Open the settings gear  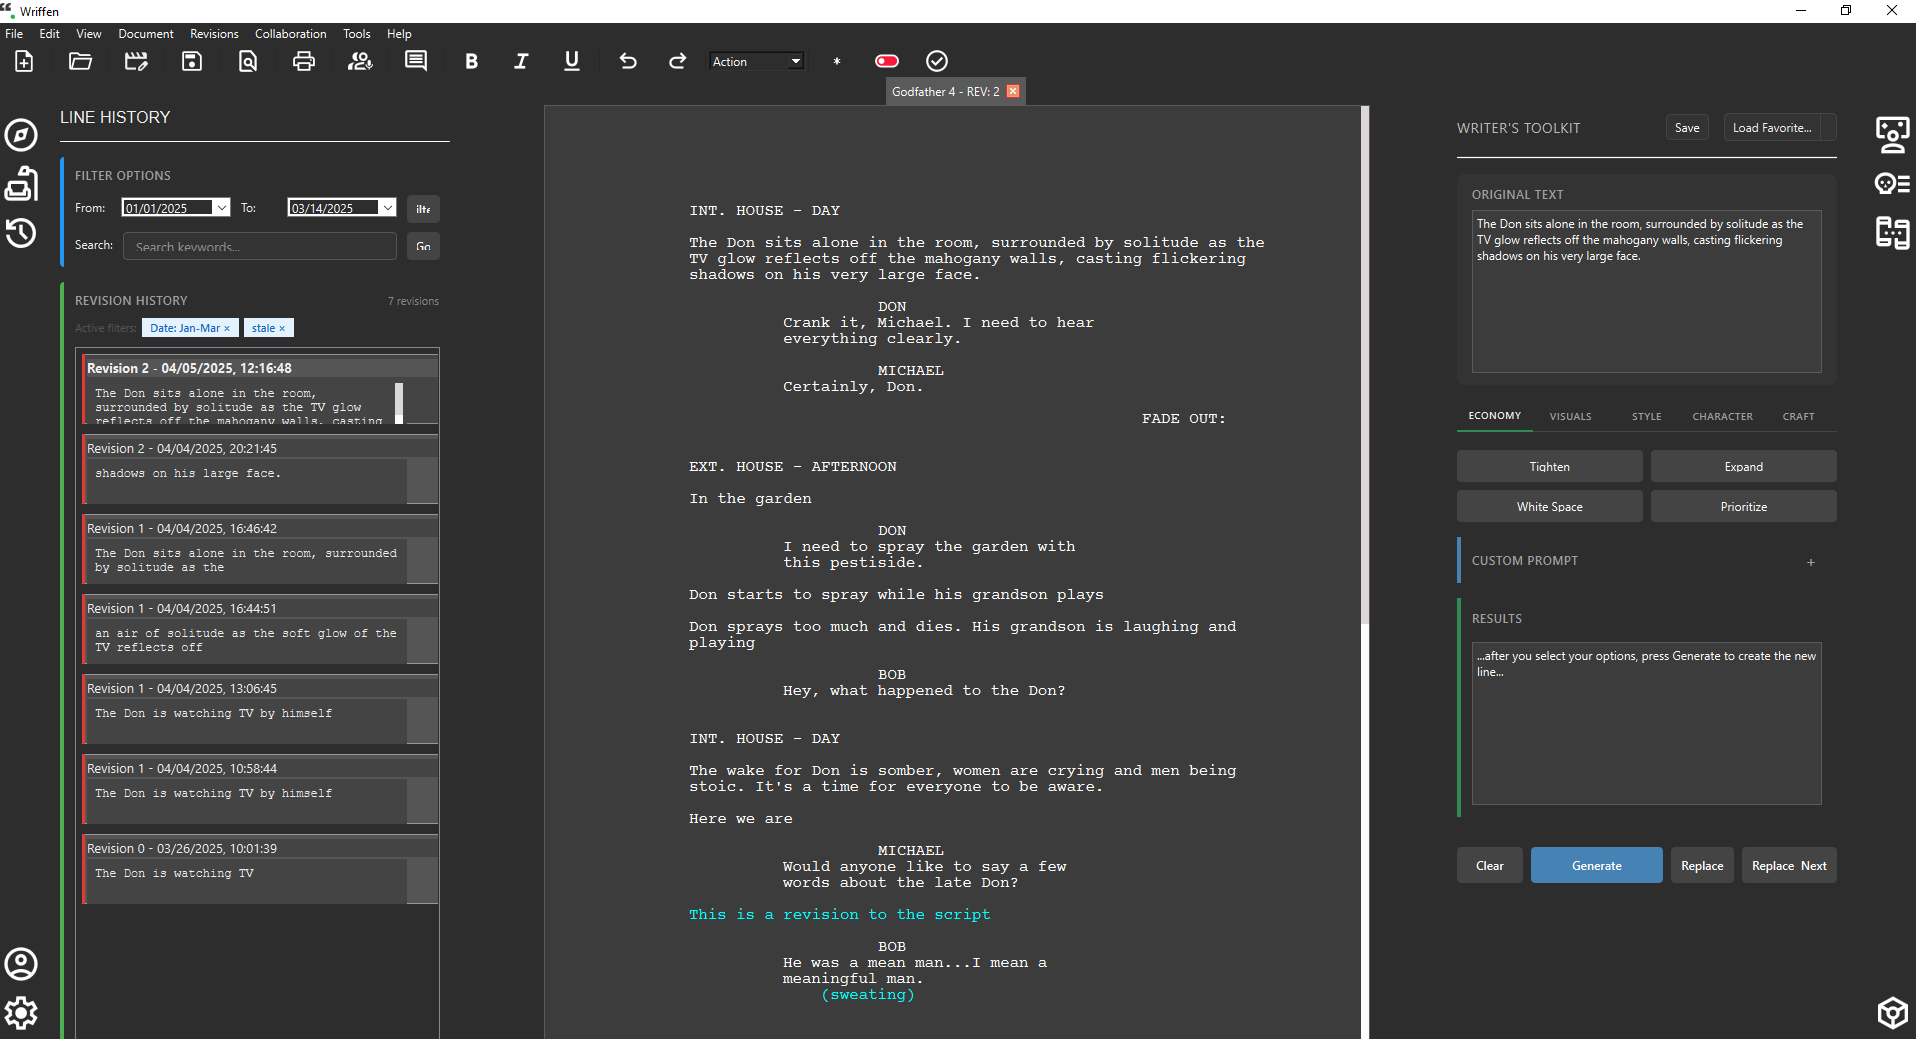21,1013
